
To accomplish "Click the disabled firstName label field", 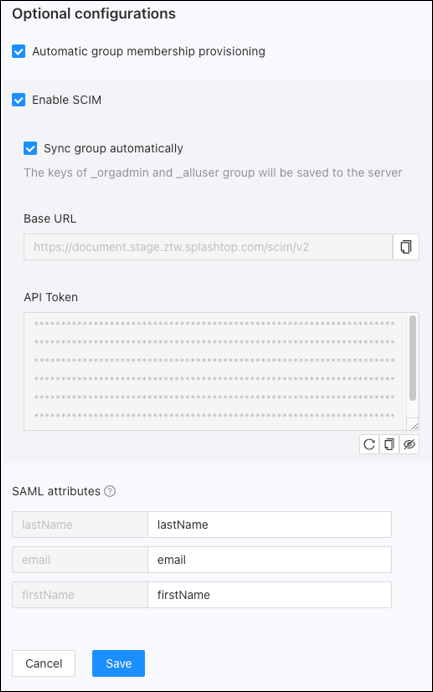I will (80, 594).
